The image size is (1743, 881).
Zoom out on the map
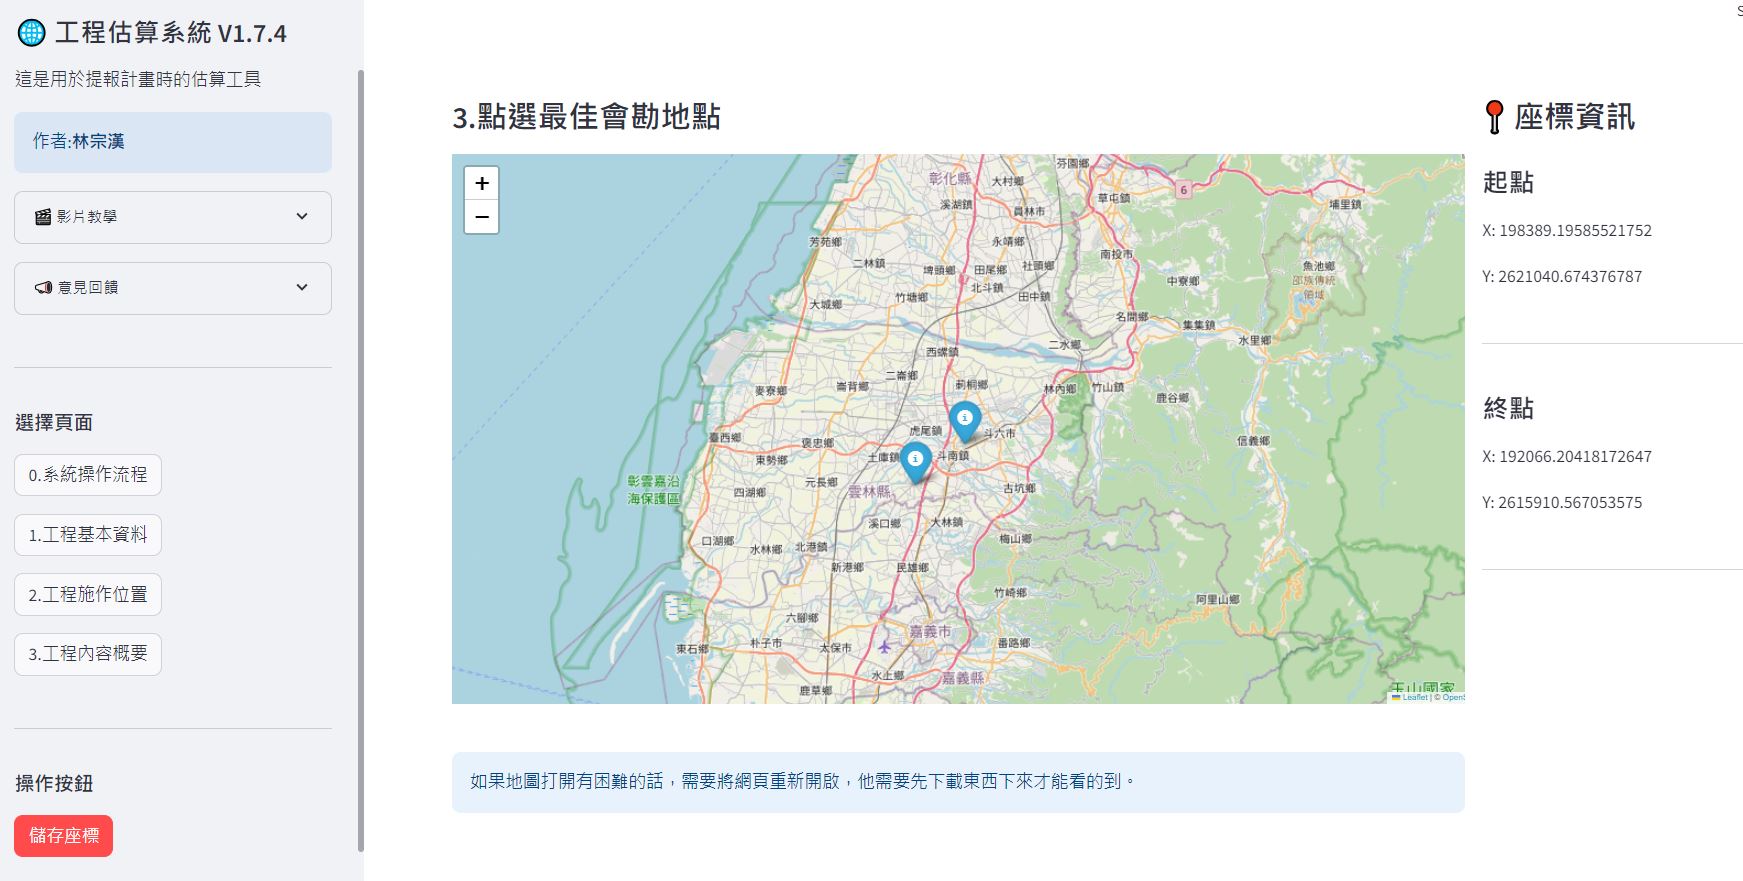[481, 217]
